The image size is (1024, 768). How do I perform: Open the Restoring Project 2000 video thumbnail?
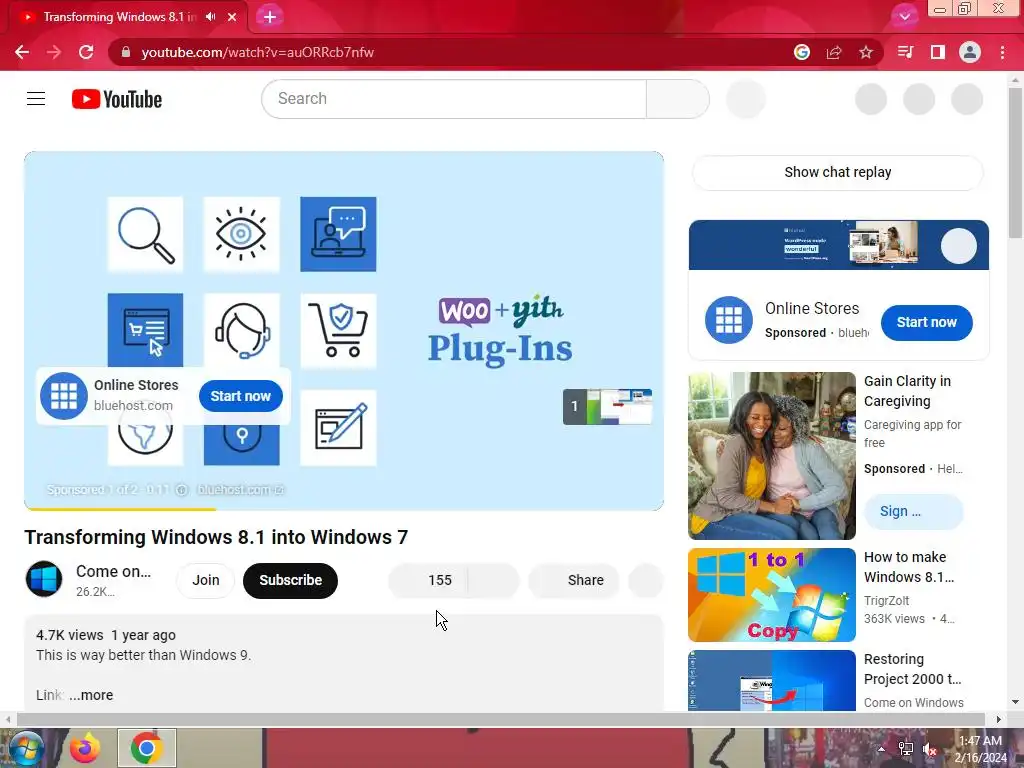pyautogui.click(x=771, y=680)
